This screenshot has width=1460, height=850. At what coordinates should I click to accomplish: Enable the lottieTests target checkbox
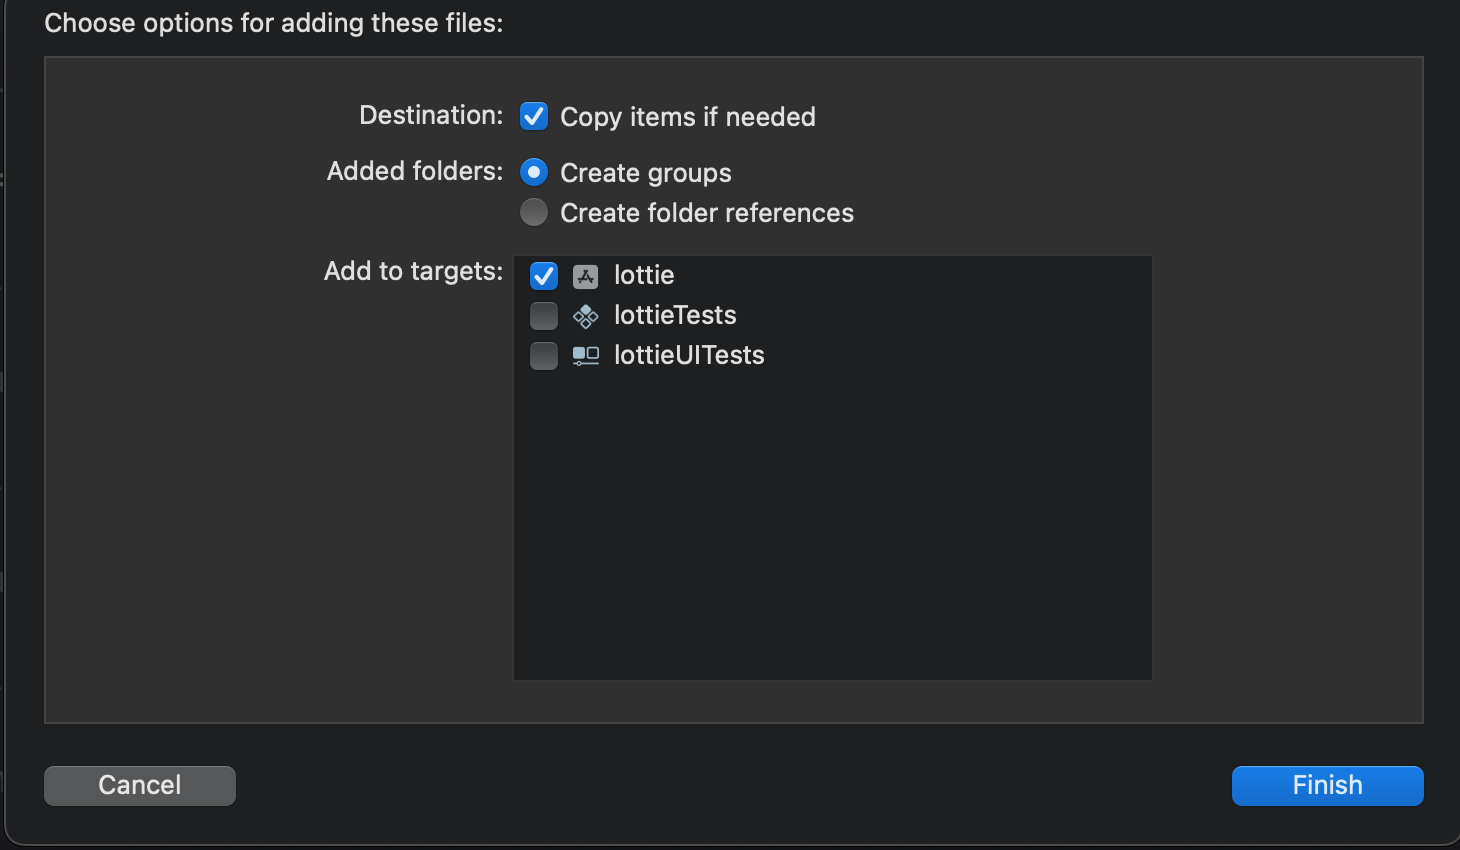tap(544, 315)
